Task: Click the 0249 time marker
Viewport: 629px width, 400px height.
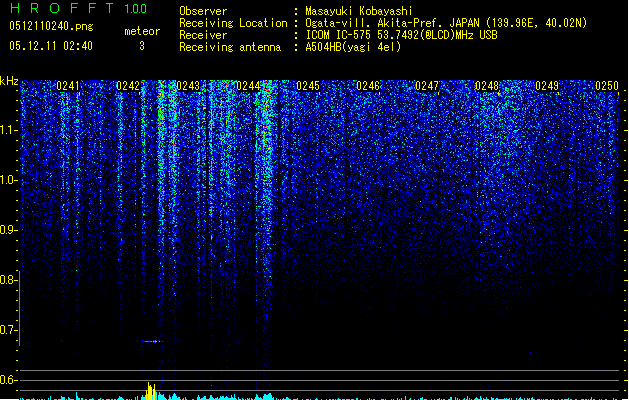Action: (547, 86)
